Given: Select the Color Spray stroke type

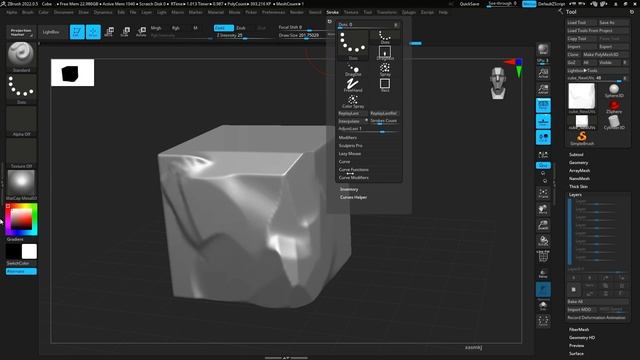Looking at the screenshot, I should point(353,101).
